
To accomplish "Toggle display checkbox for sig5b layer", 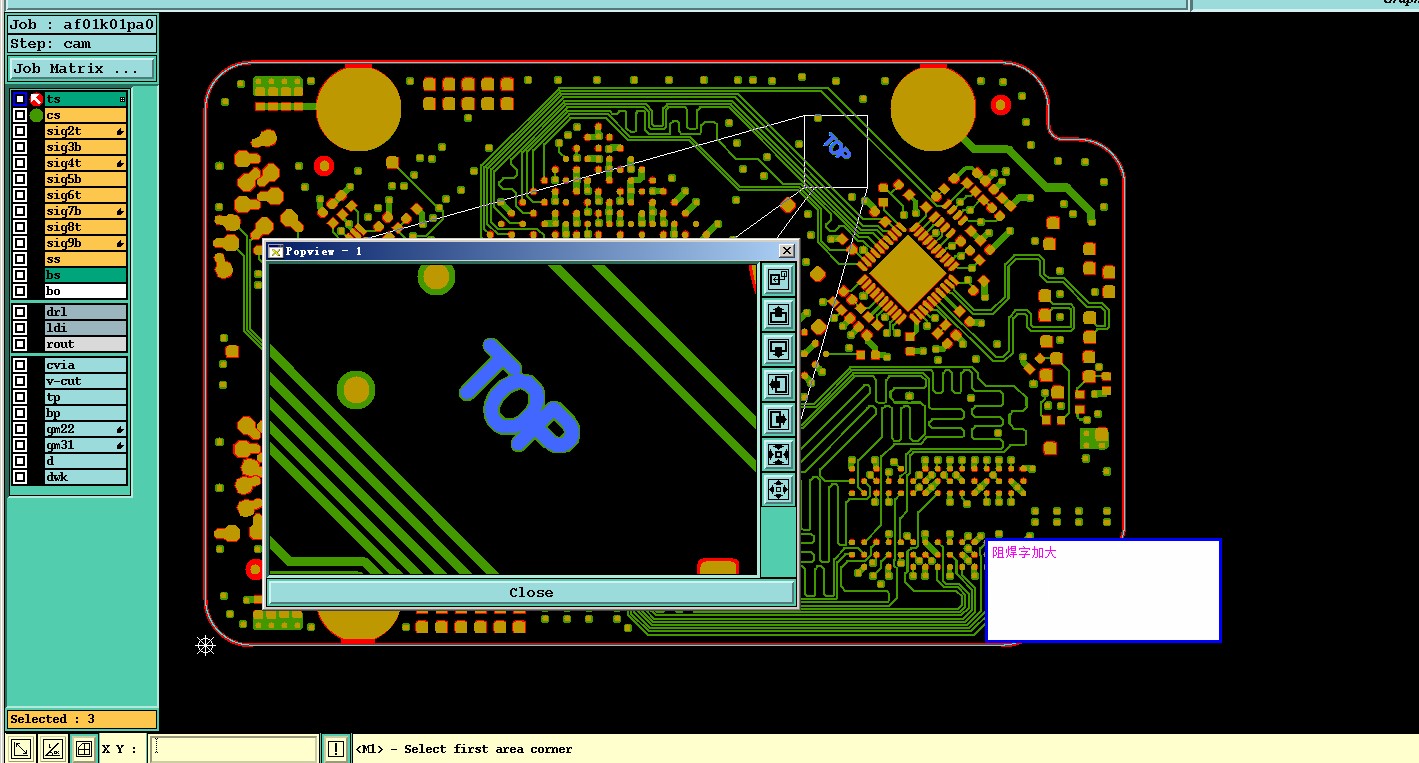I will [20, 179].
